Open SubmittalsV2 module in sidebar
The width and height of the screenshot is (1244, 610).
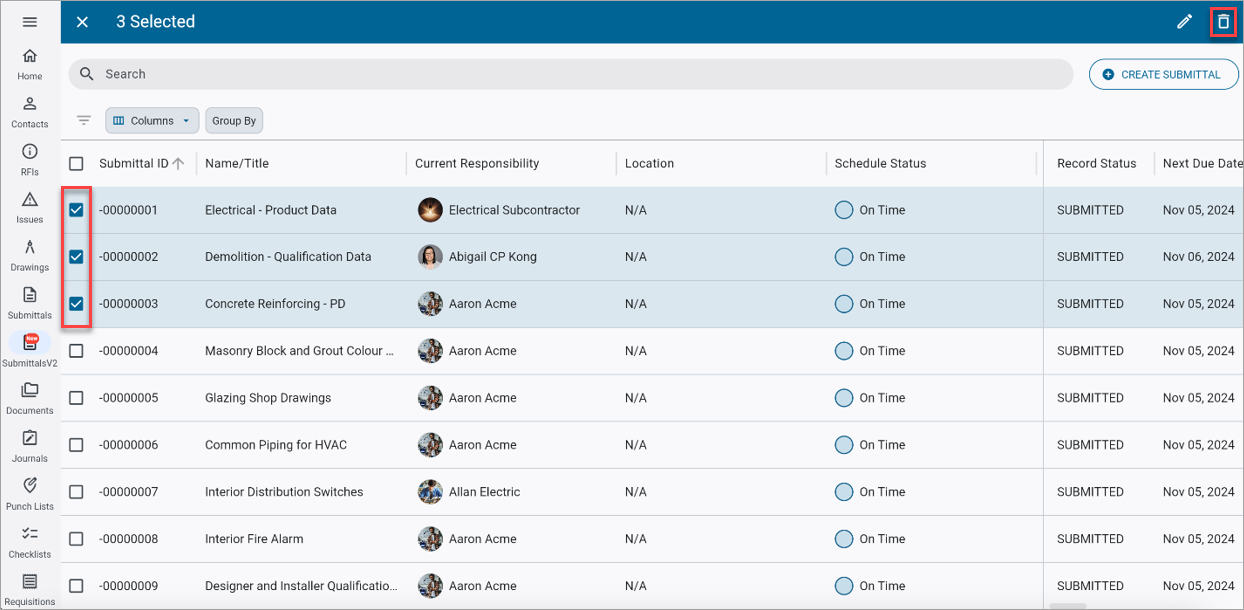click(30, 351)
